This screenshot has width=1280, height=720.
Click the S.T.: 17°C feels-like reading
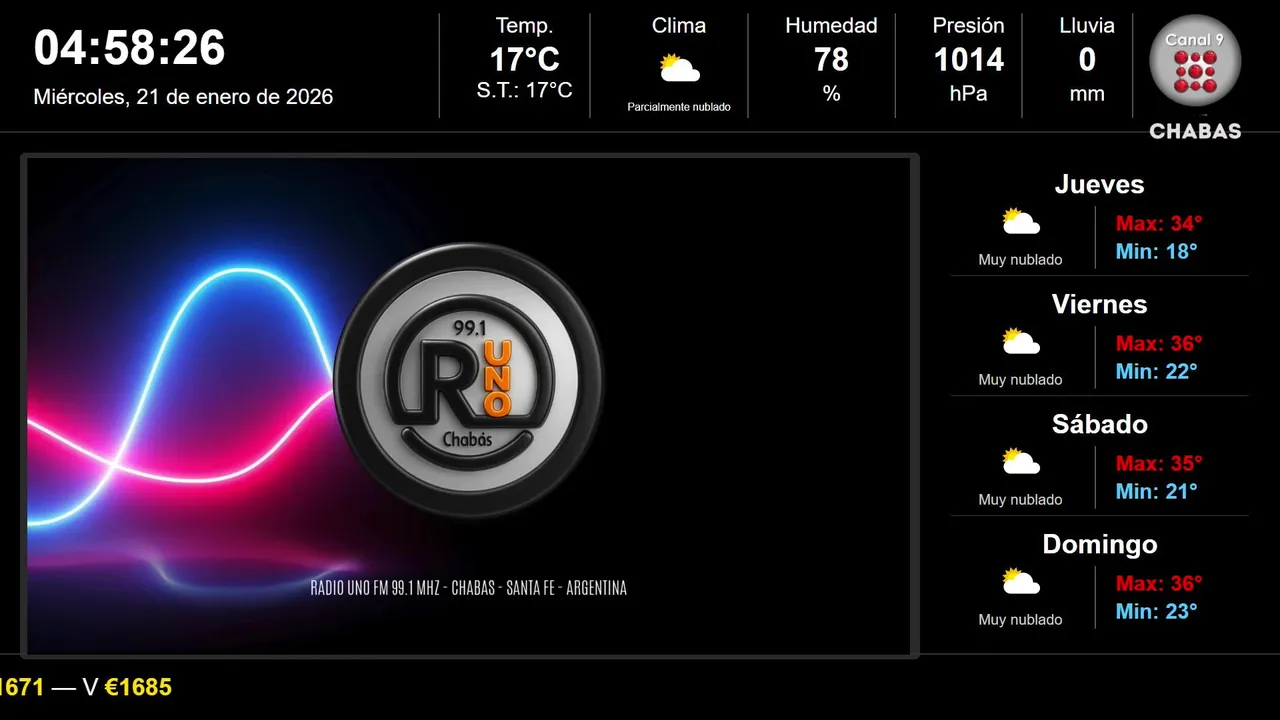524,91
